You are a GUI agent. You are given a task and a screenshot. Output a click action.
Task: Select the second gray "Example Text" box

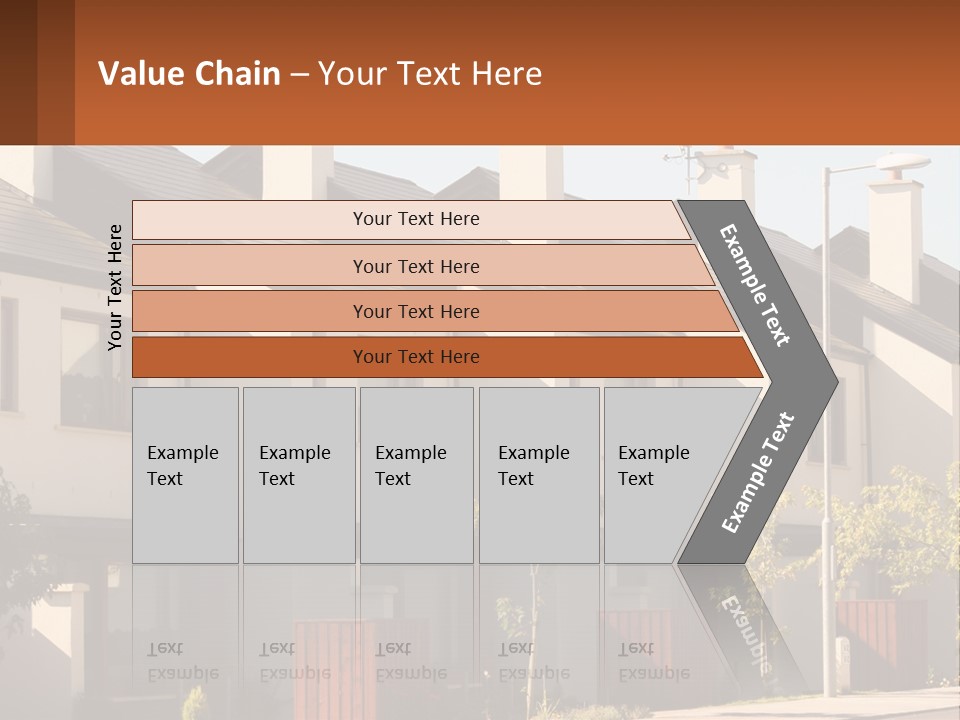pyautogui.click(x=298, y=475)
